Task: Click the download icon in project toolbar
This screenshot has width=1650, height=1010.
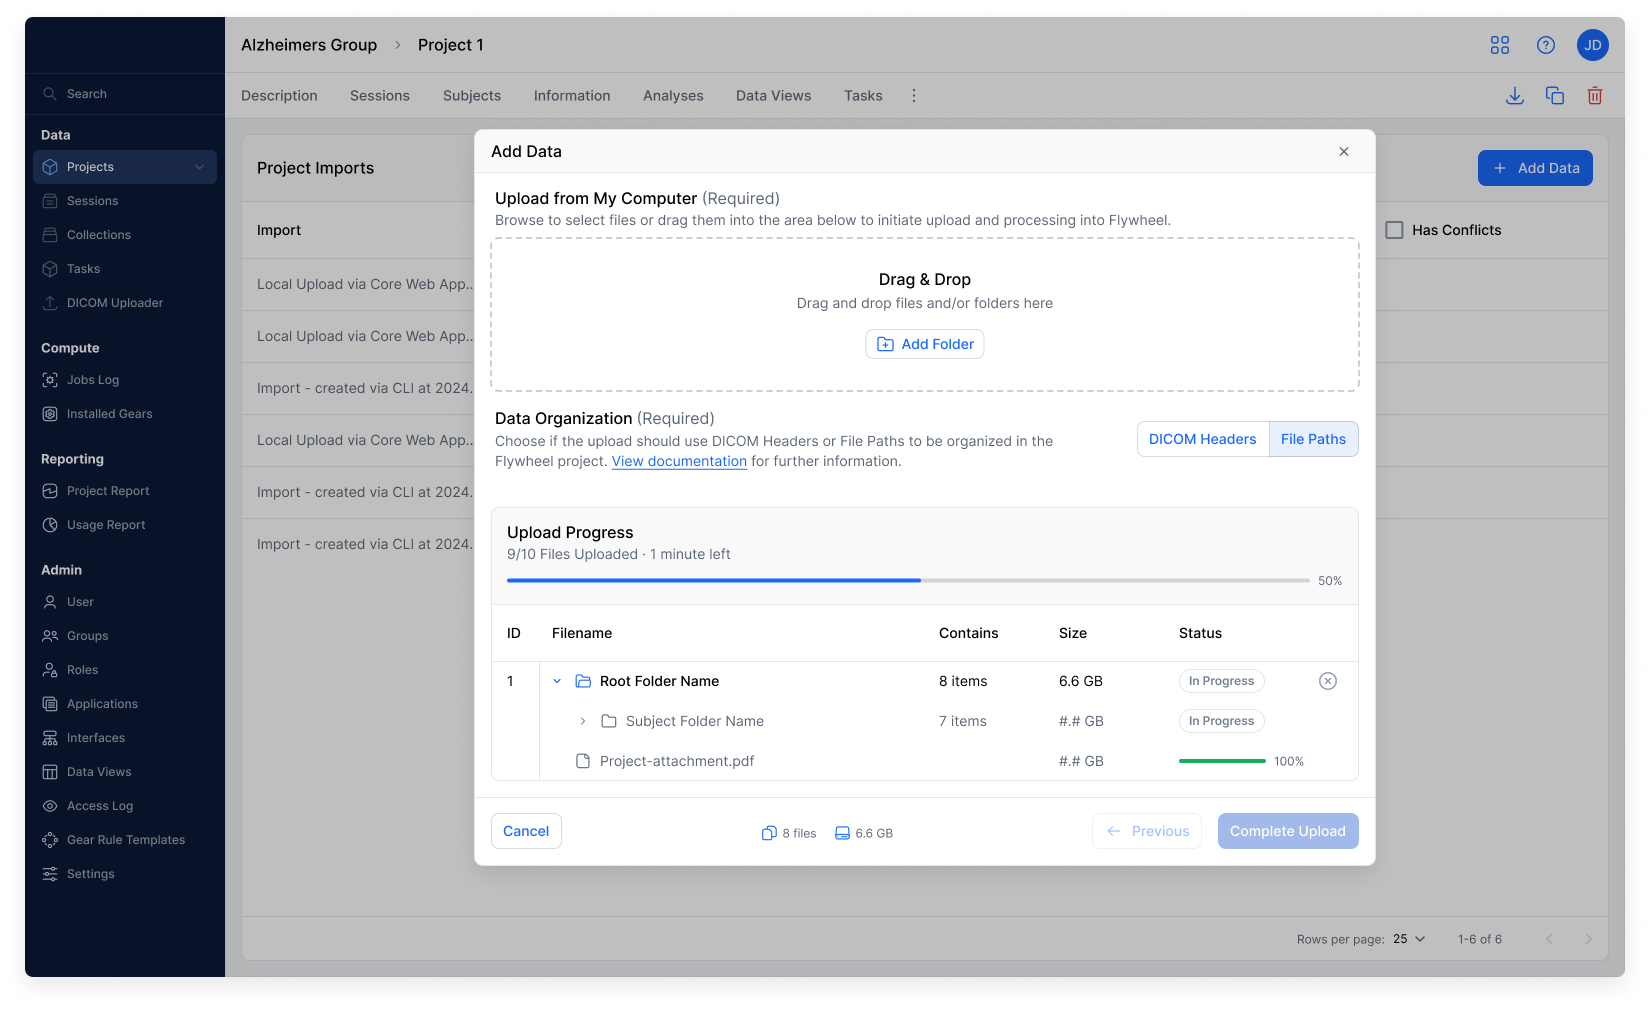Action: point(1515,96)
